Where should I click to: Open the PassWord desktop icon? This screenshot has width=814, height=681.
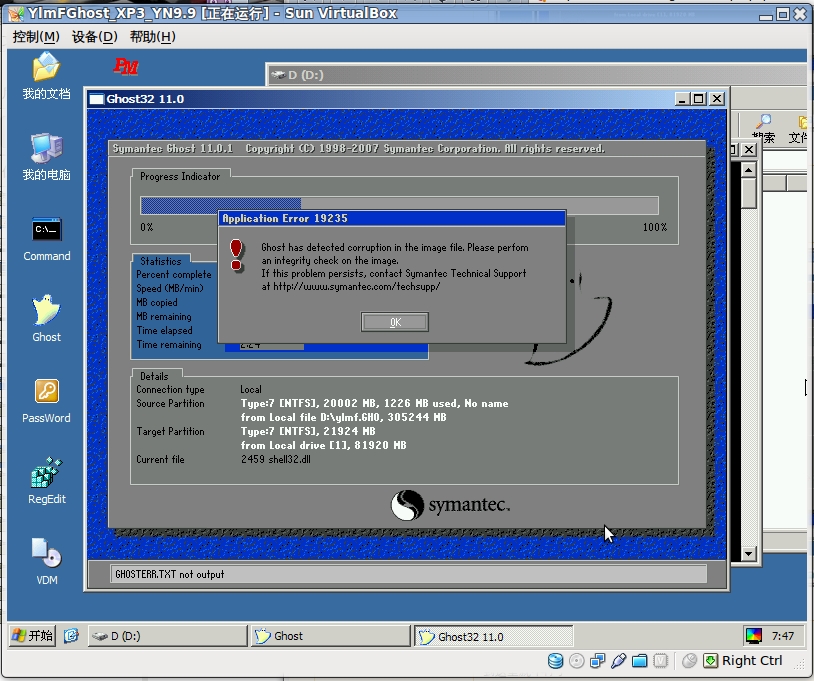click(x=46, y=401)
